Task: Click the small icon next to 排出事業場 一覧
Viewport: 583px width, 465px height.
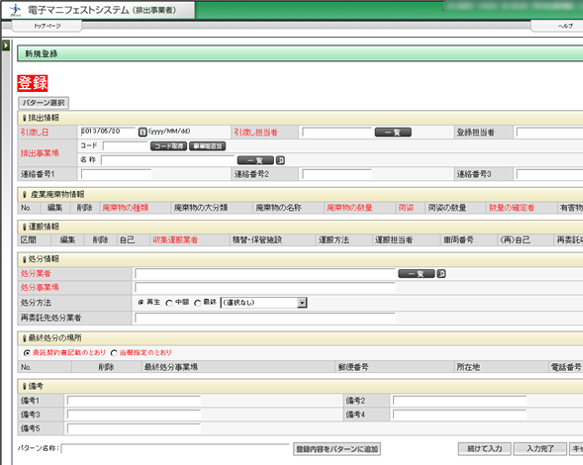Action: pos(280,160)
